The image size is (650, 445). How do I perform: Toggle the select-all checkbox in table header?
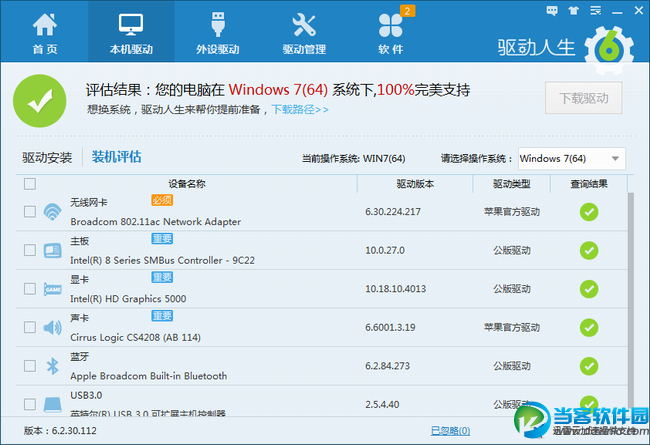coord(30,184)
